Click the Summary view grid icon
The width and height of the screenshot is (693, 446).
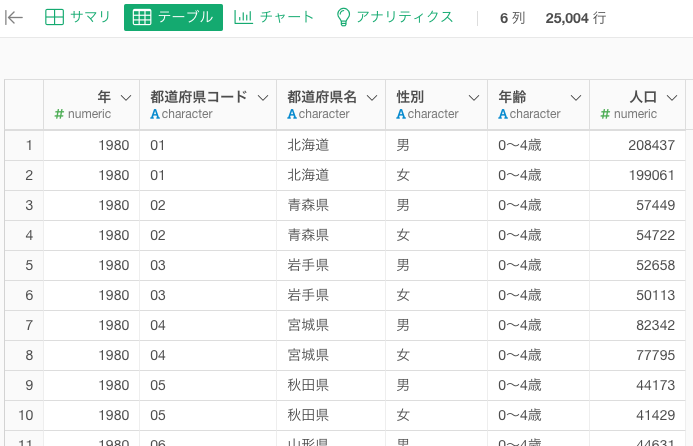54,17
